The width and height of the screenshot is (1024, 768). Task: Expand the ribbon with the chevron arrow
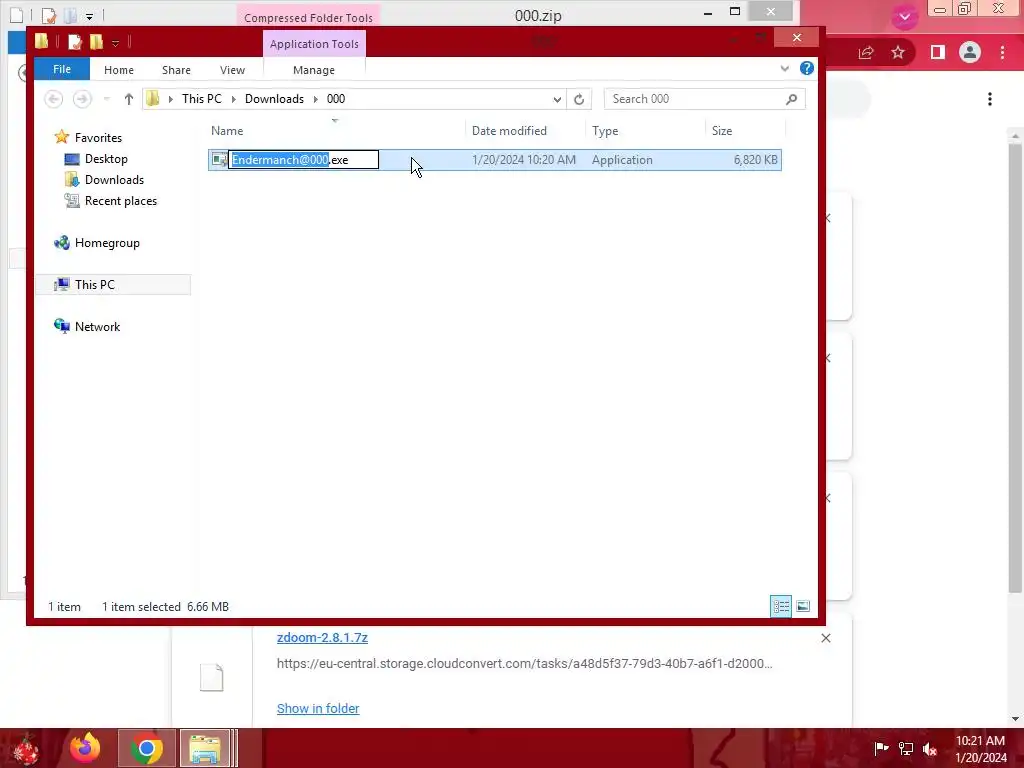point(784,68)
